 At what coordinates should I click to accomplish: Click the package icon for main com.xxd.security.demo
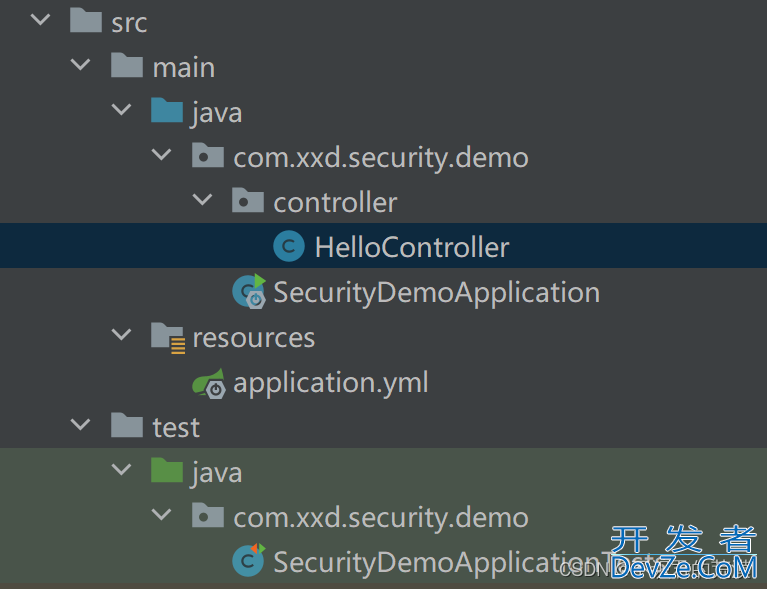coord(208,155)
